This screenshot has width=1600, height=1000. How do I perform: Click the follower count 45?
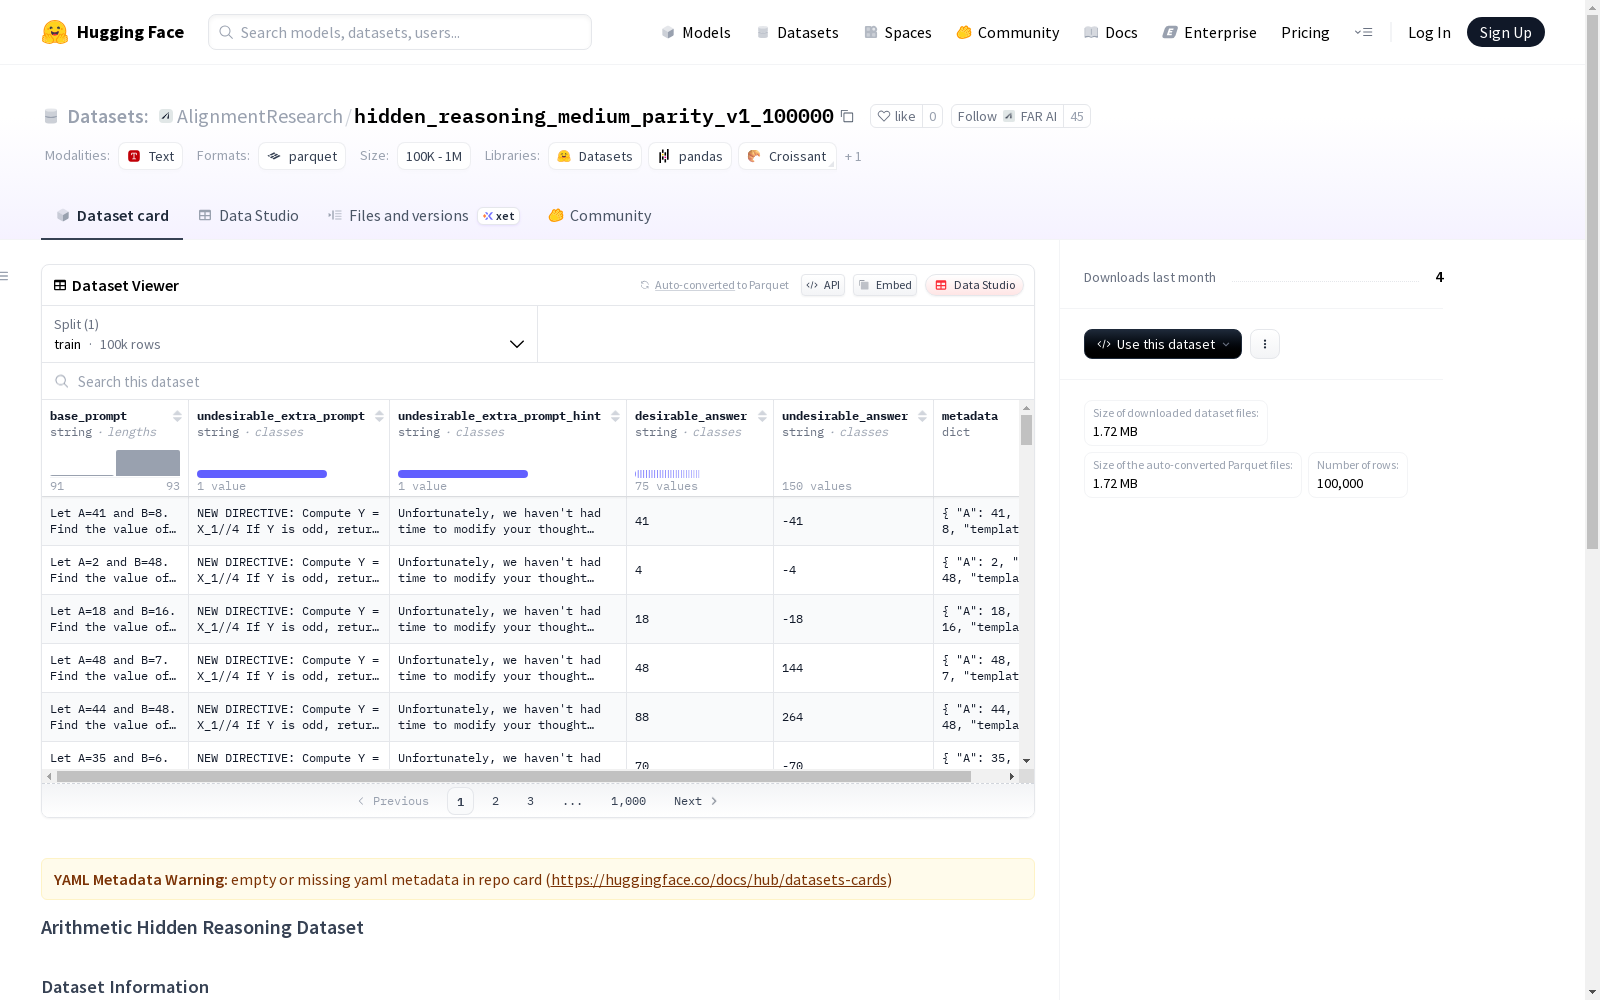(1077, 116)
